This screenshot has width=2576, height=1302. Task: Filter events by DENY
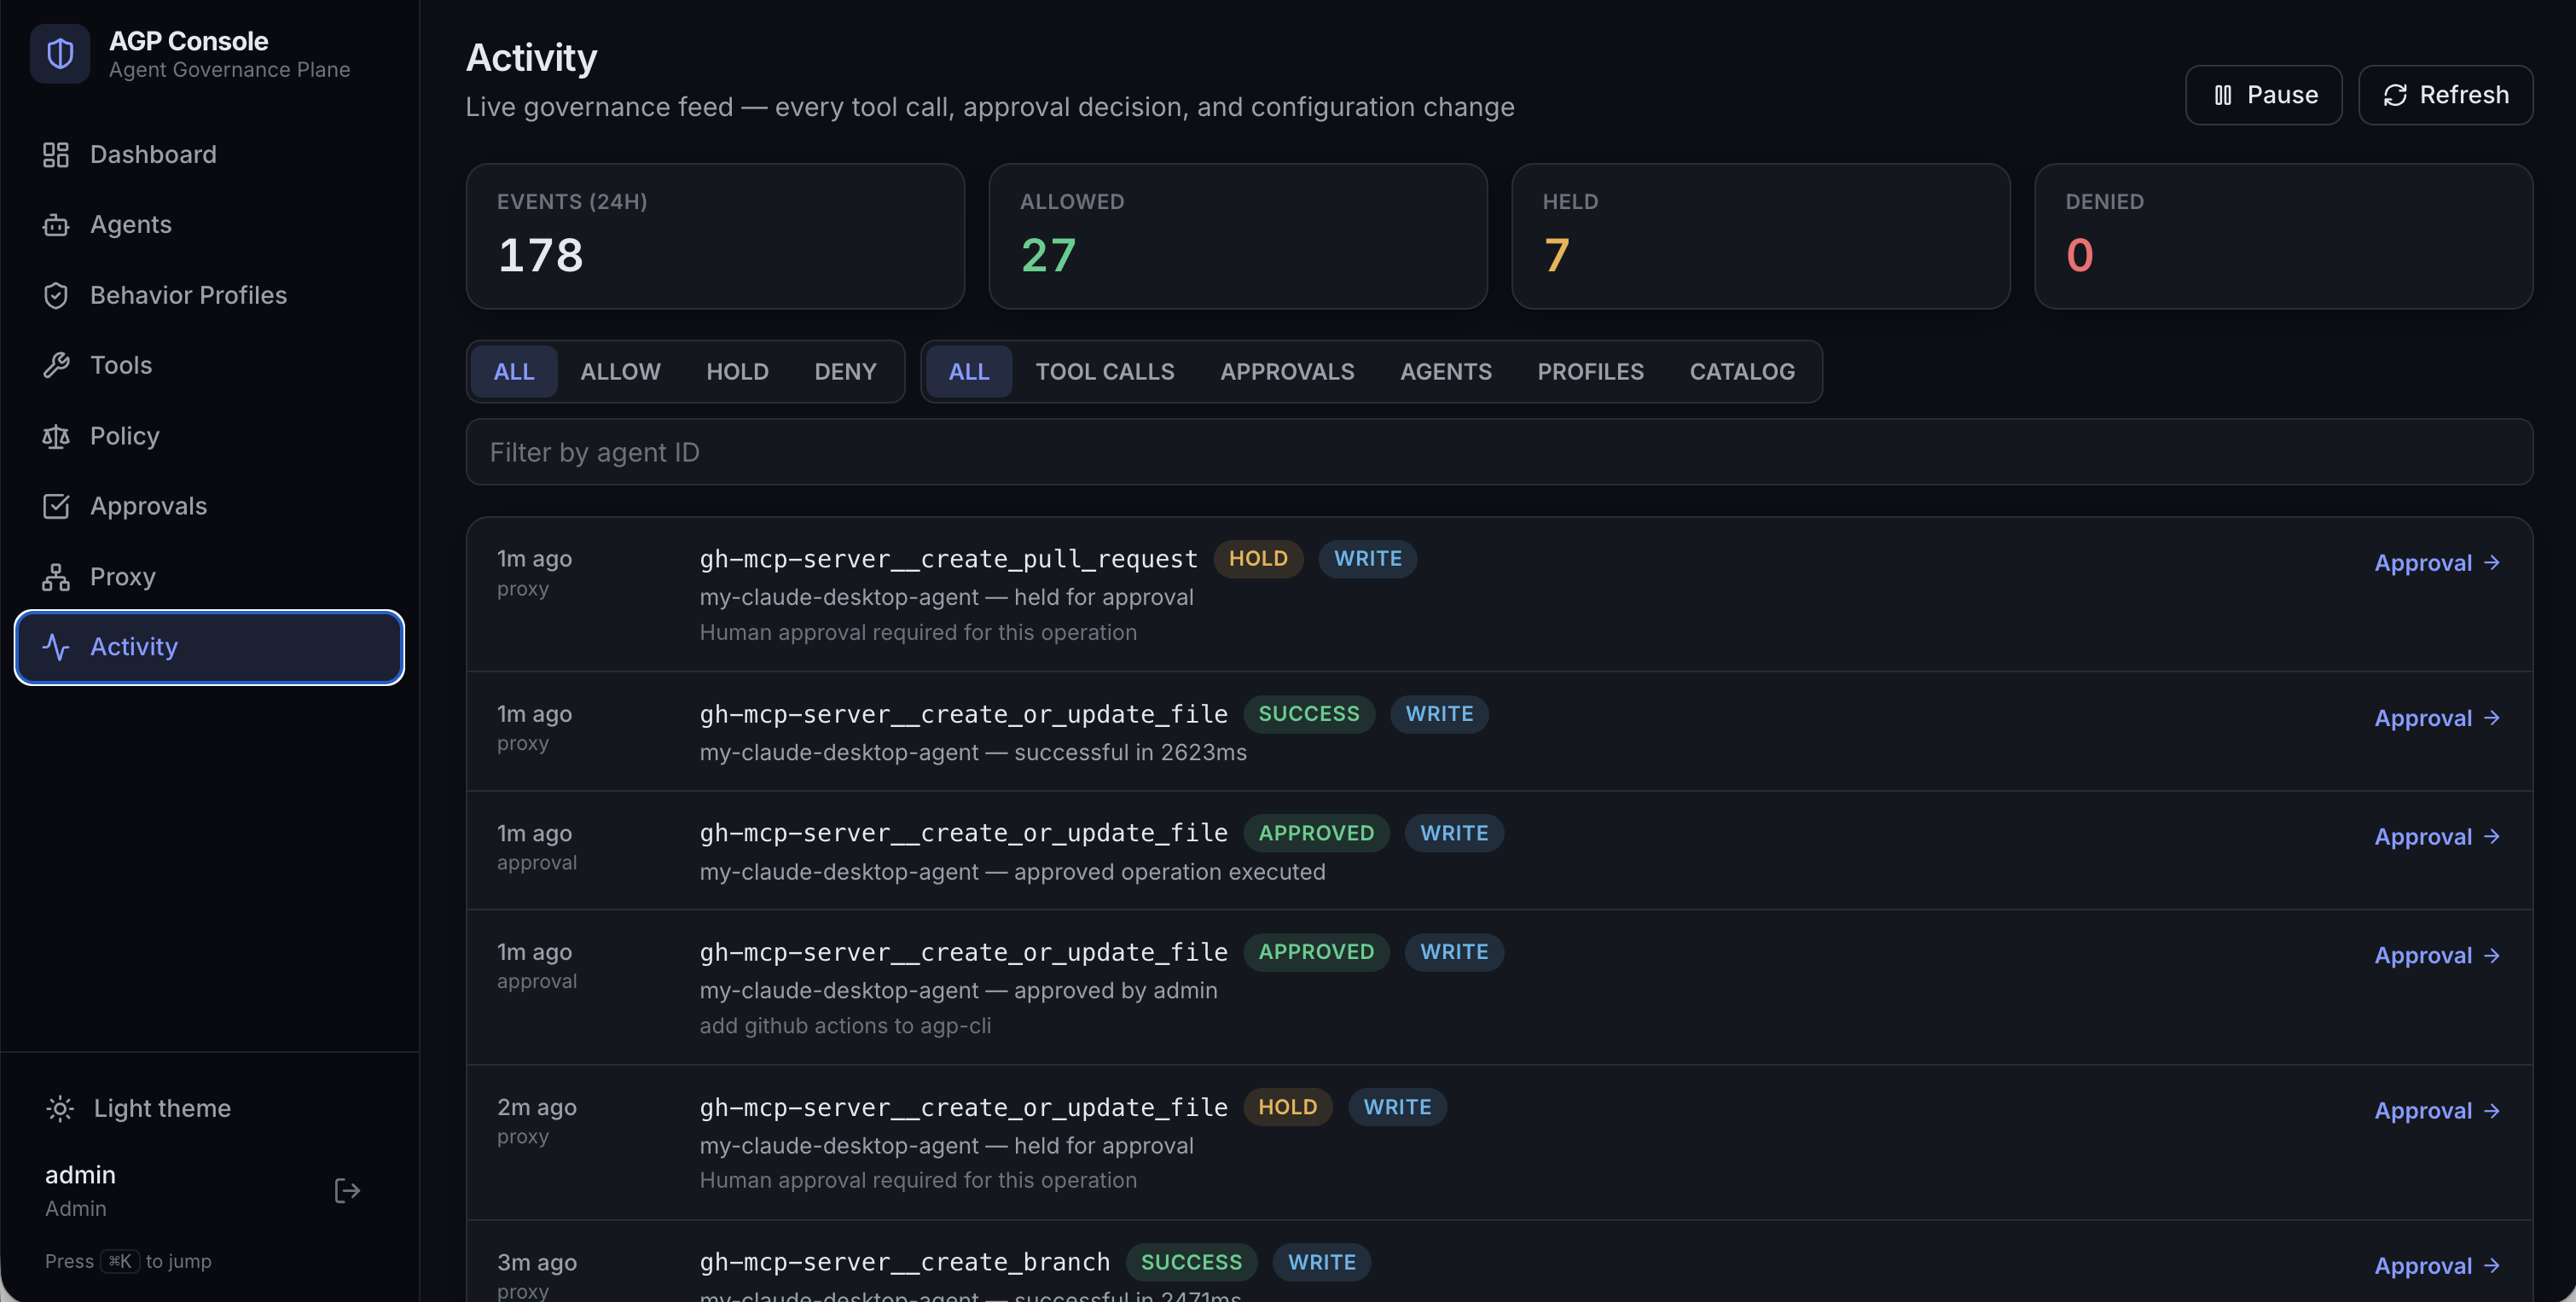(845, 372)
